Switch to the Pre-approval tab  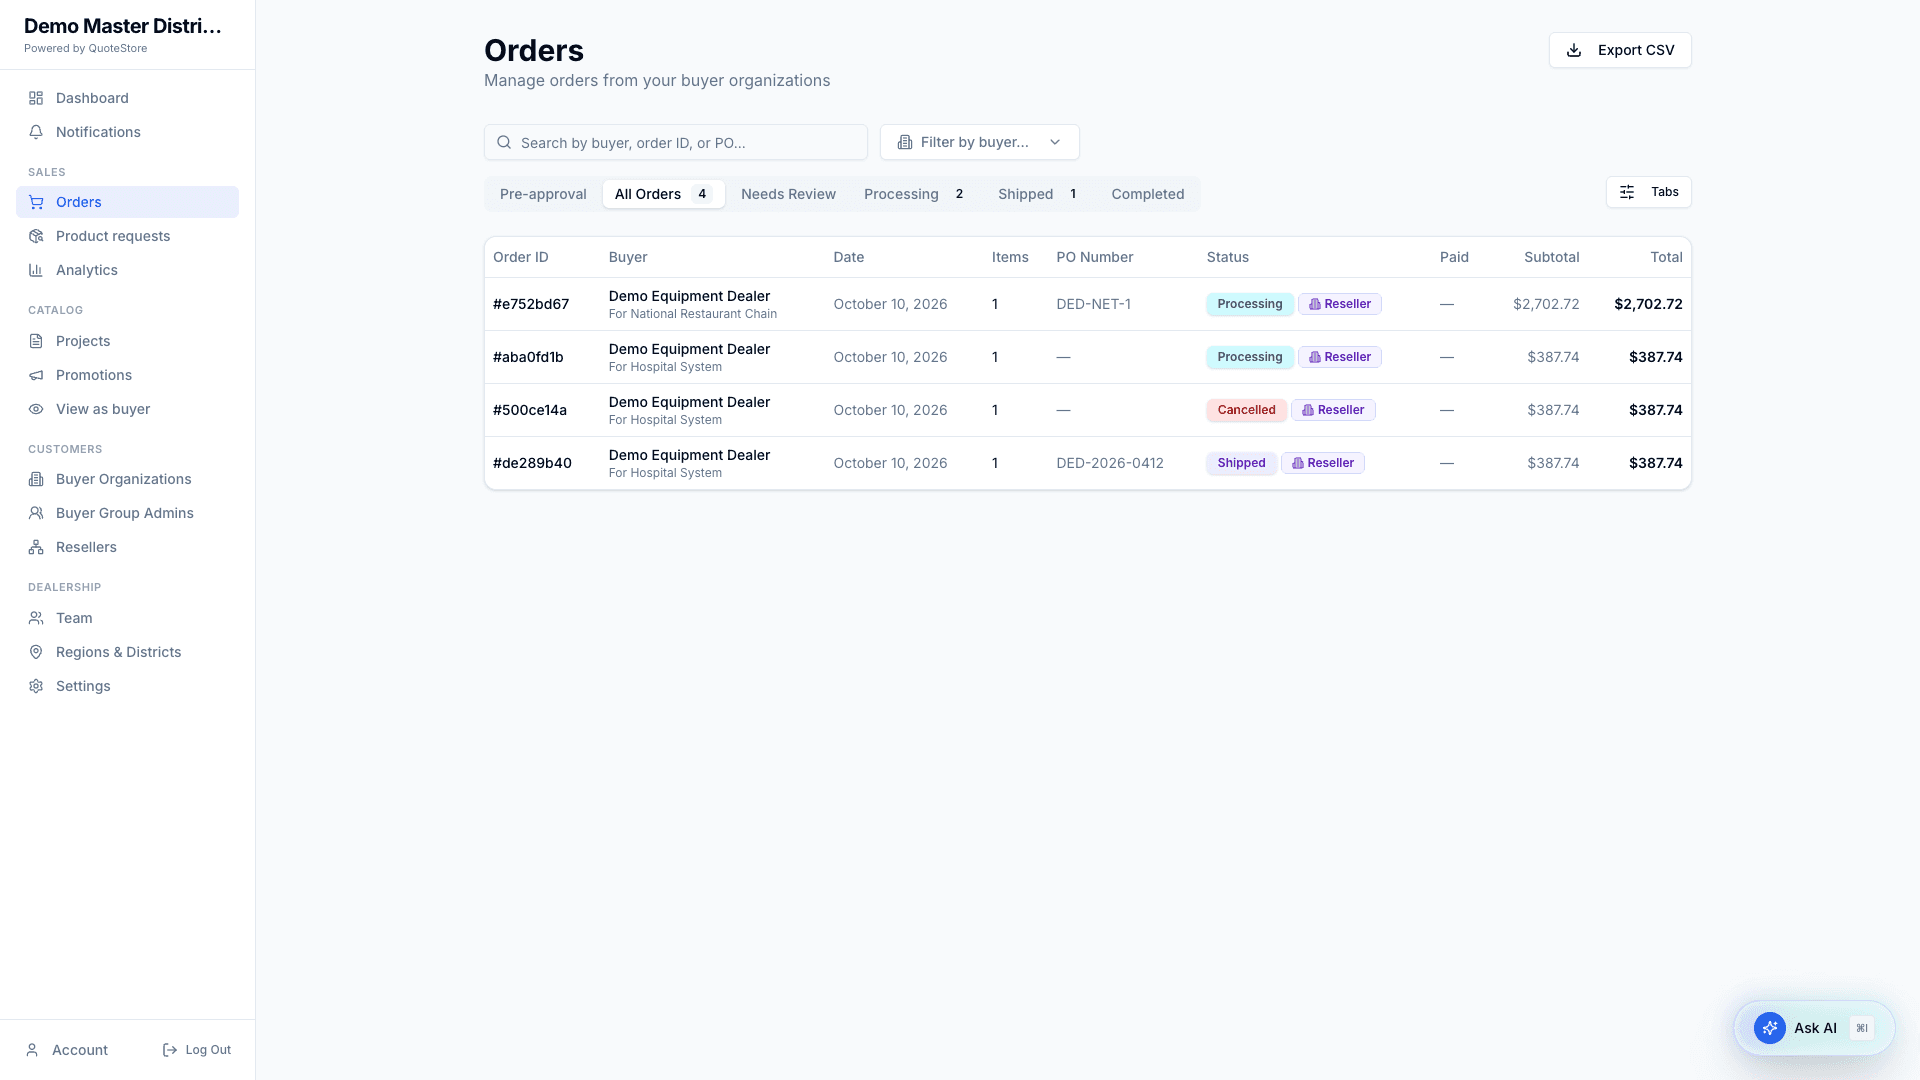click(x=543, y=194)
